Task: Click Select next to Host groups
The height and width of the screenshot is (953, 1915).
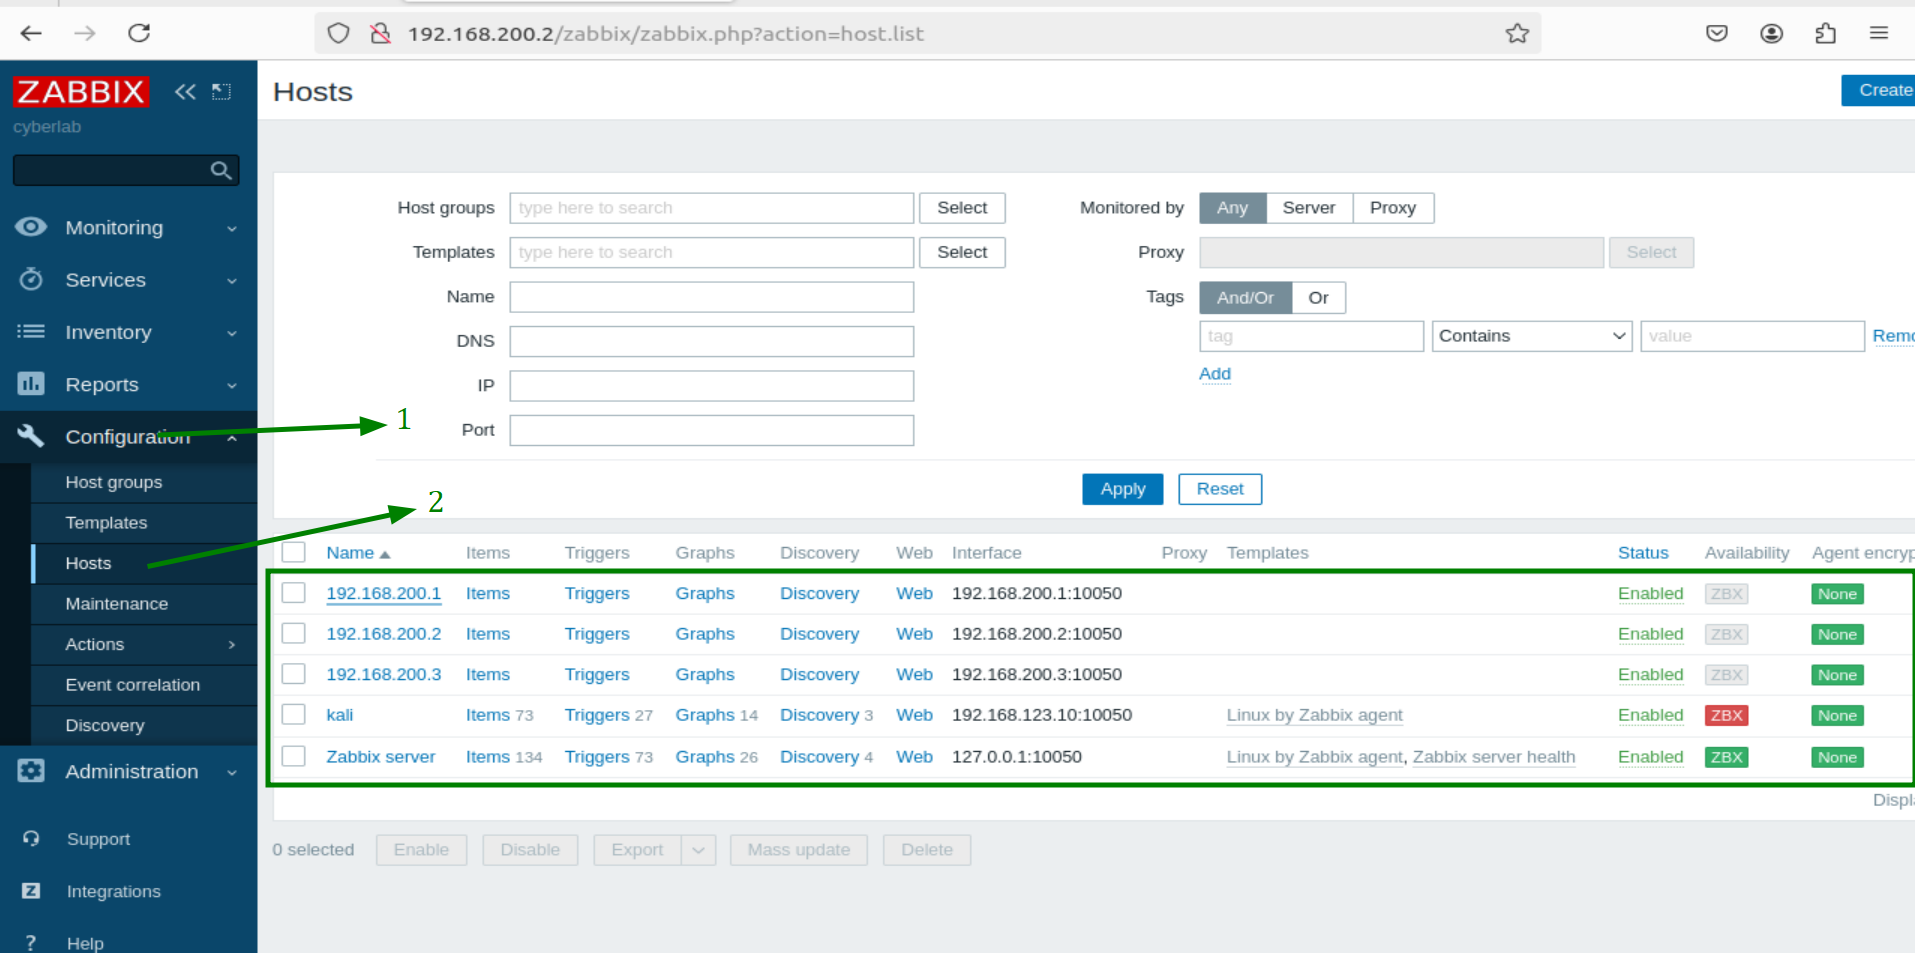Action: [962, 208]
